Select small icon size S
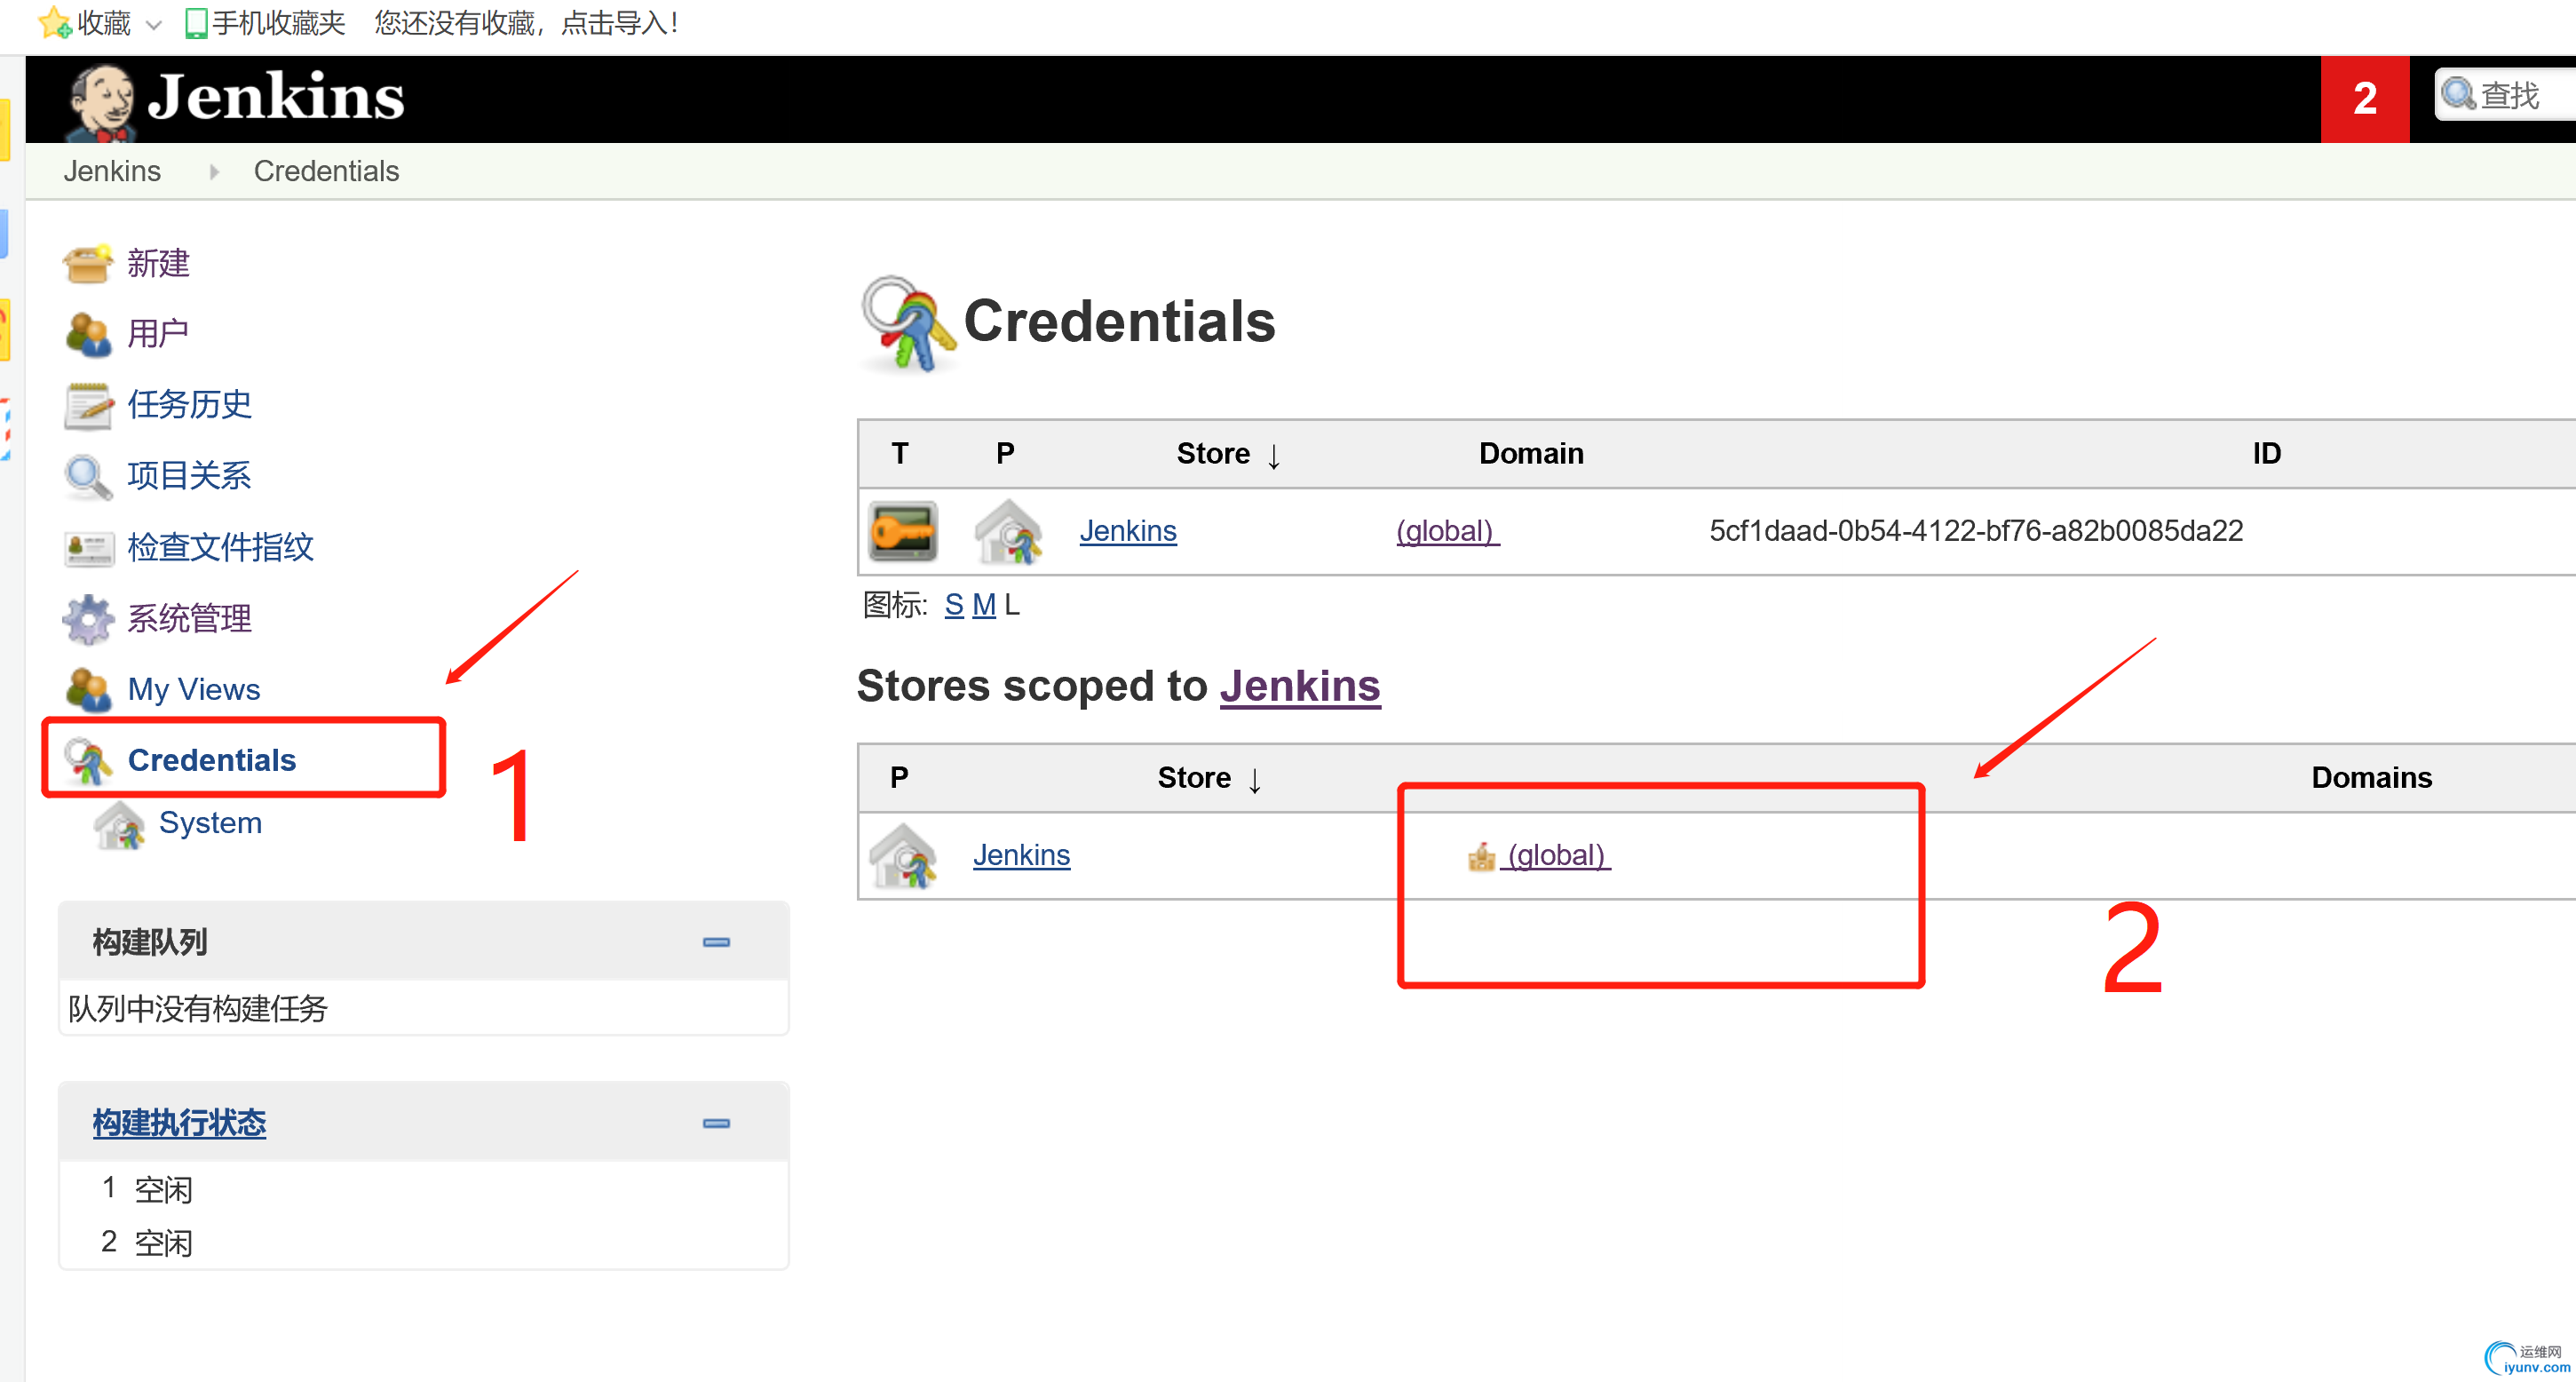The width and height of the screenshot is (2576, 1382). coord(953,605)
